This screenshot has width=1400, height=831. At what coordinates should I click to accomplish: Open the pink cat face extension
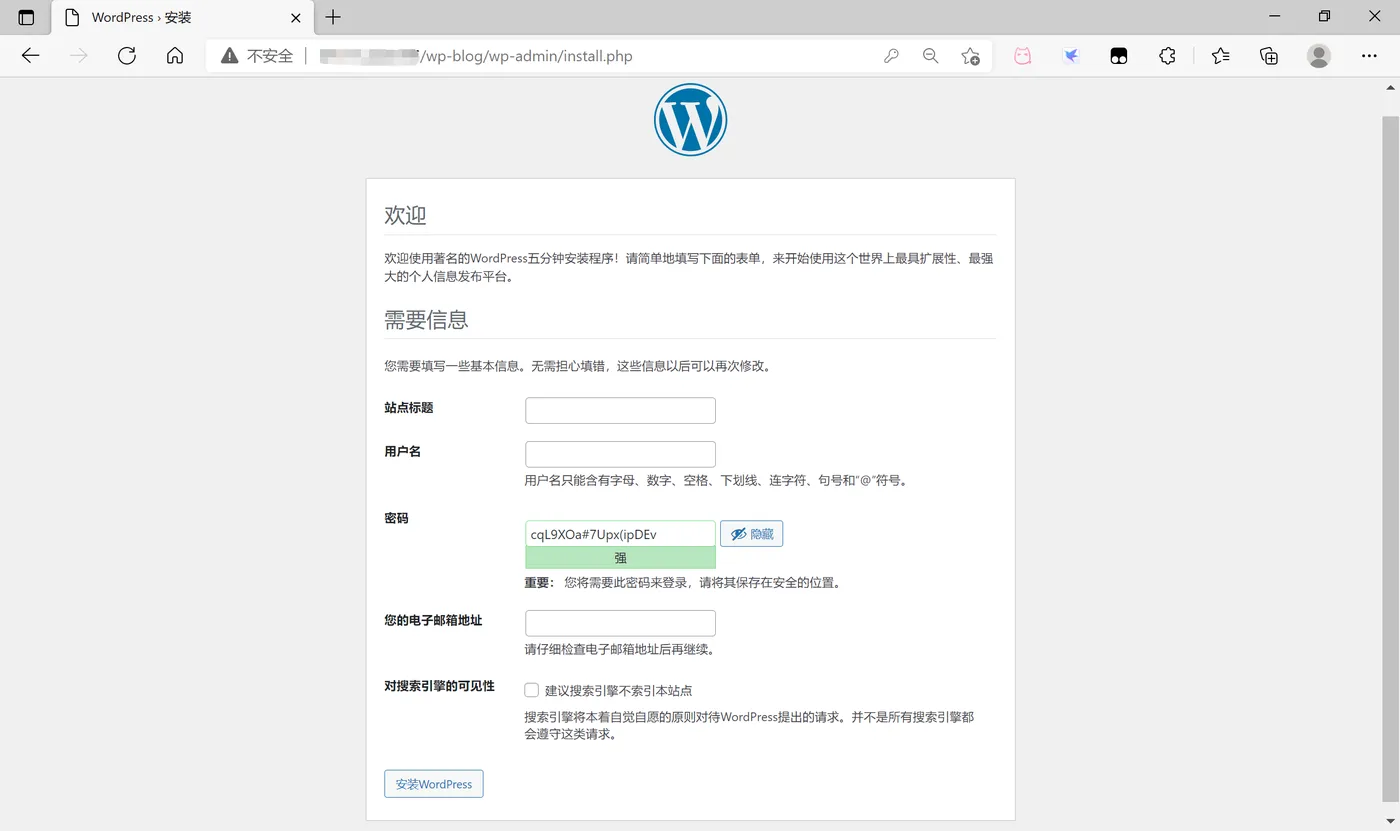pos(1023,56)
